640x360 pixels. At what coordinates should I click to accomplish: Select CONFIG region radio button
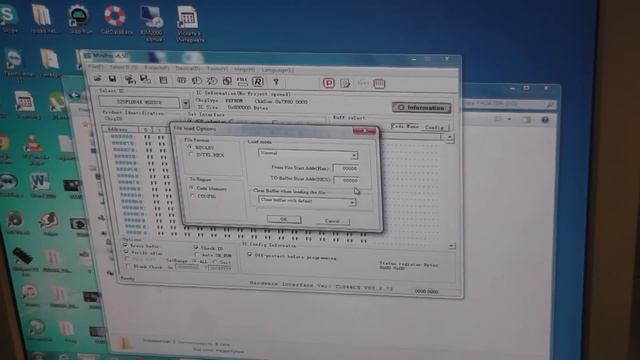click(x=193, y=196)
